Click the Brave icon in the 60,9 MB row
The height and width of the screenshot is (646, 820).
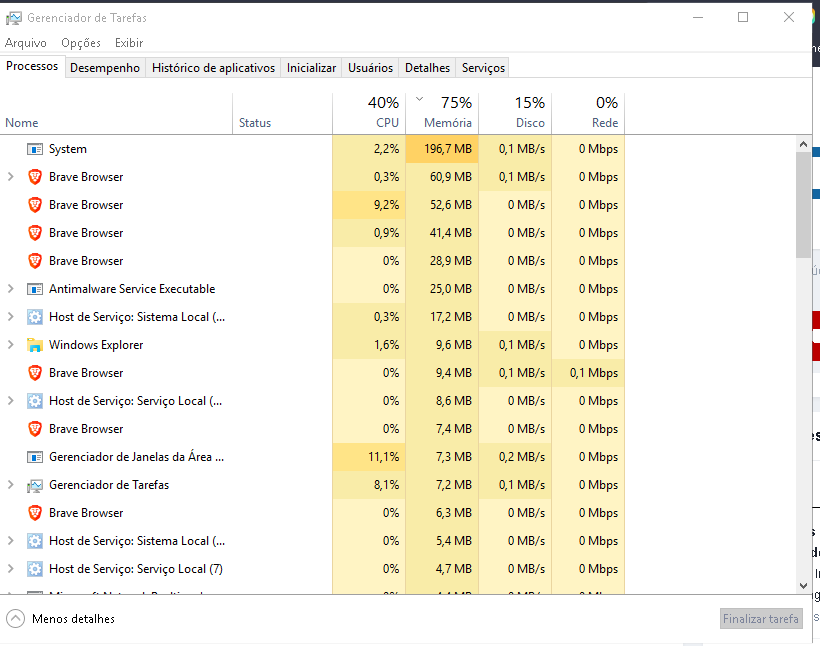pyautogui.click(x=35, y=177)
